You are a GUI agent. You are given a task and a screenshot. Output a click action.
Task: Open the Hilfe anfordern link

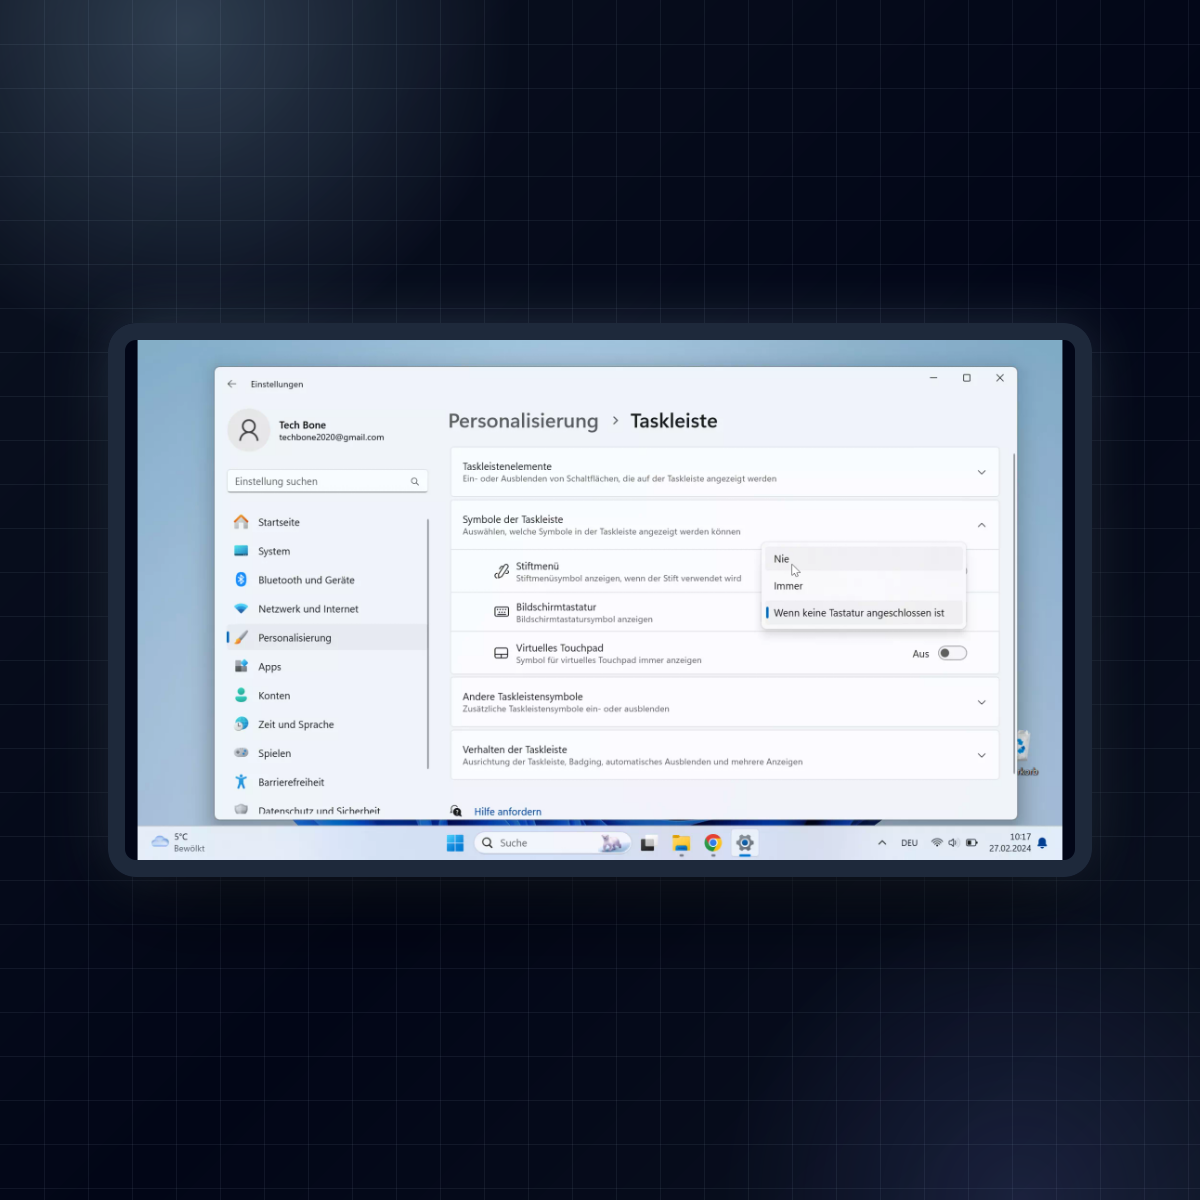tap(508, 812)
